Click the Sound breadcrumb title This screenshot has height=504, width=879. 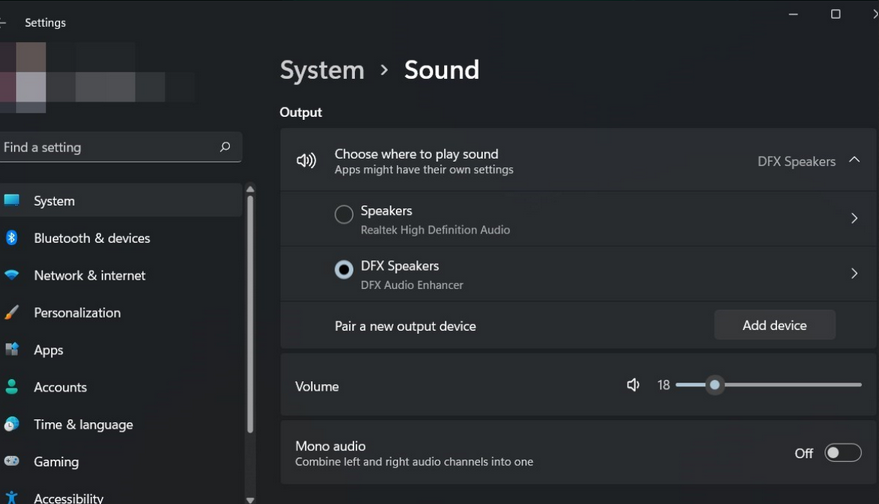pos(441,70)
